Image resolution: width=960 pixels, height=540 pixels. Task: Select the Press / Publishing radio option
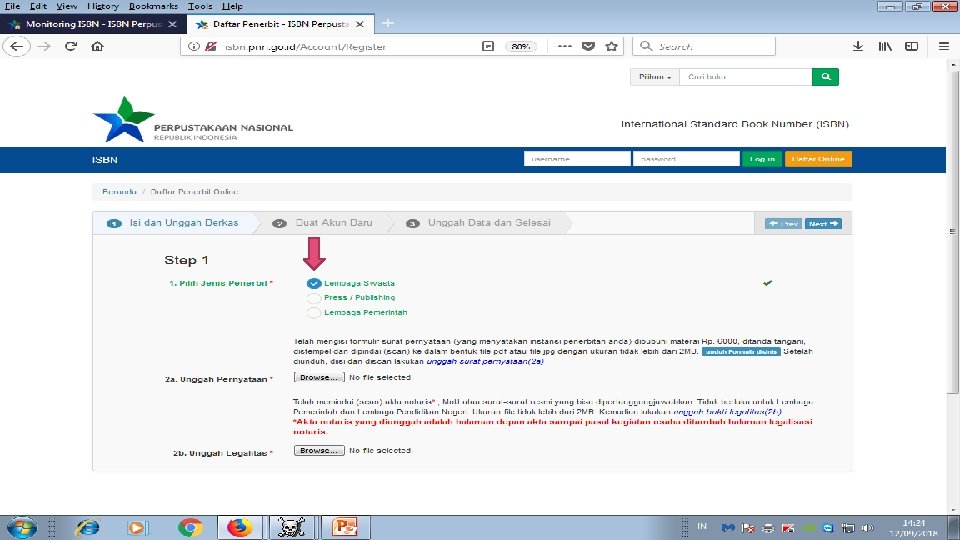click(x=313, y=298)
